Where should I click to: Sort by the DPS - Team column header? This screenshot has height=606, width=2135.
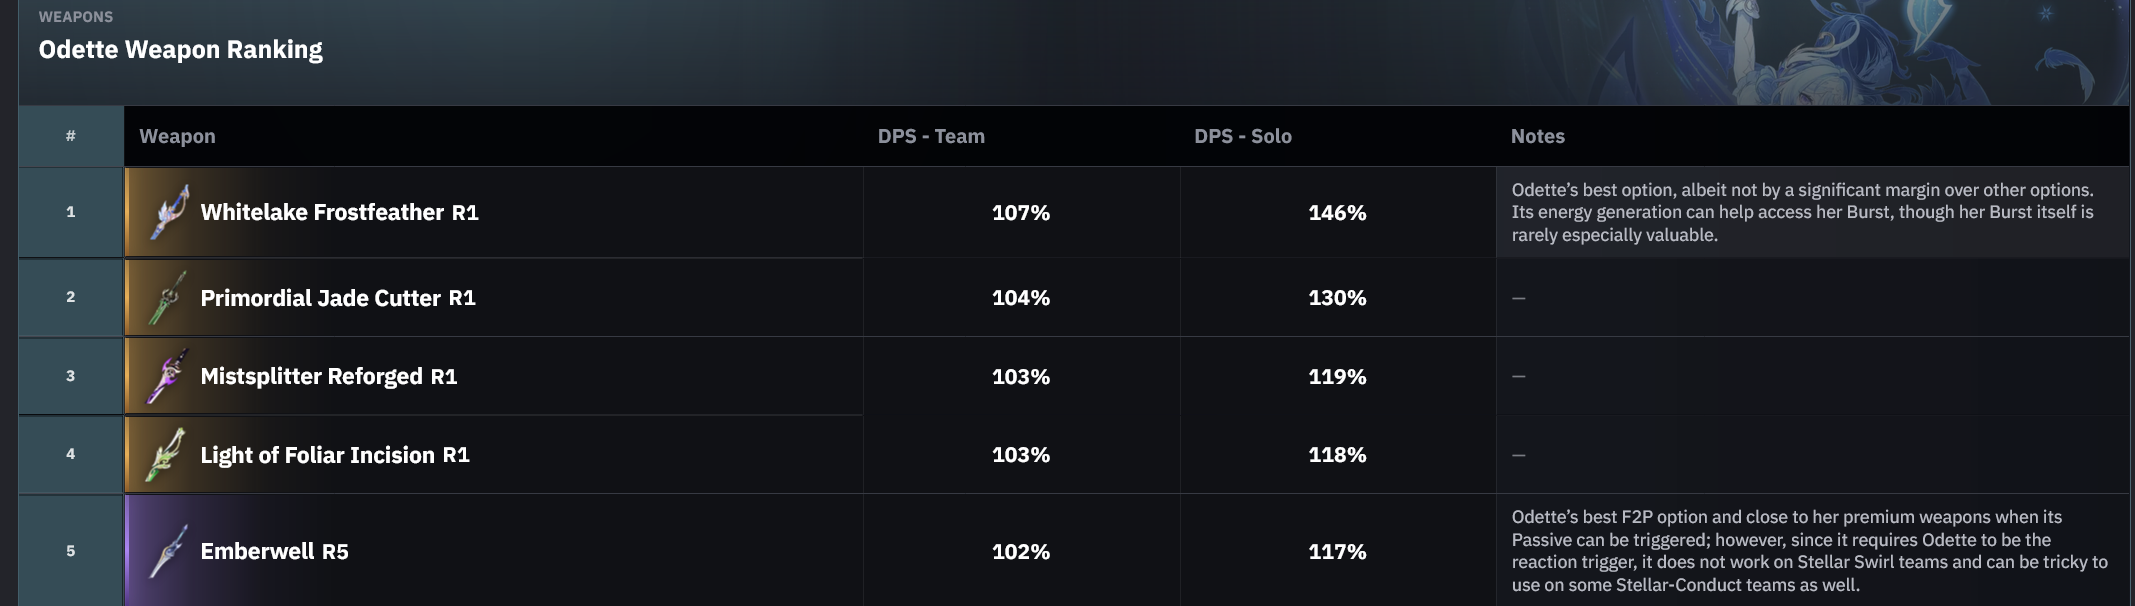coord(931,136)
